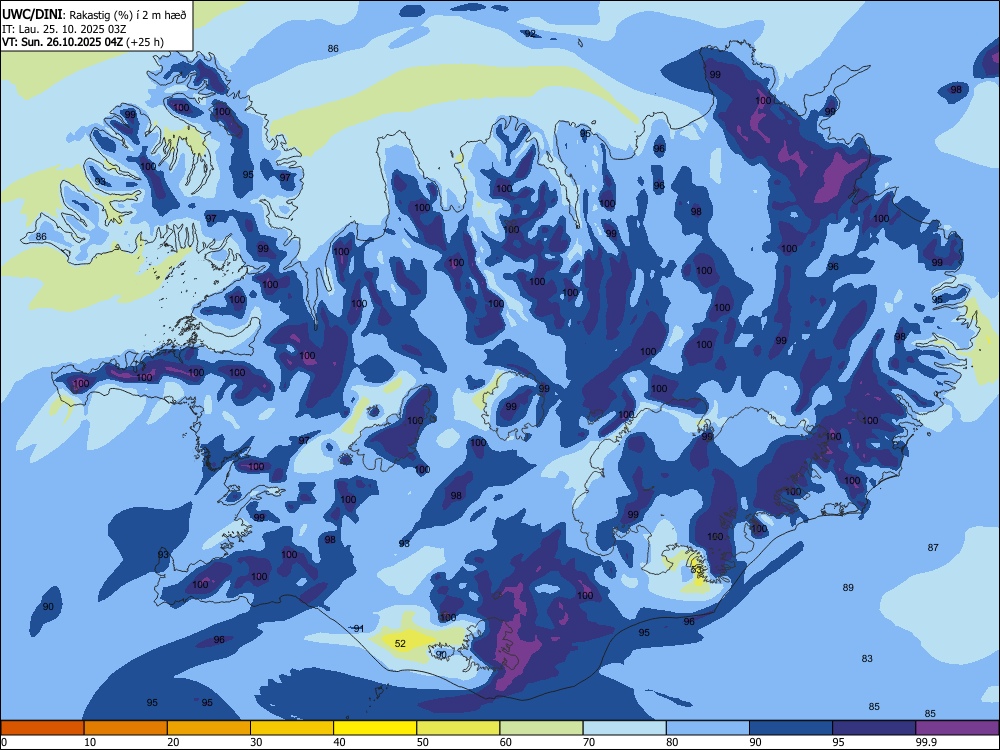This screenshot has height=750, width=1000.
Task: Click the legend tick label '70'
Action: 589,742
